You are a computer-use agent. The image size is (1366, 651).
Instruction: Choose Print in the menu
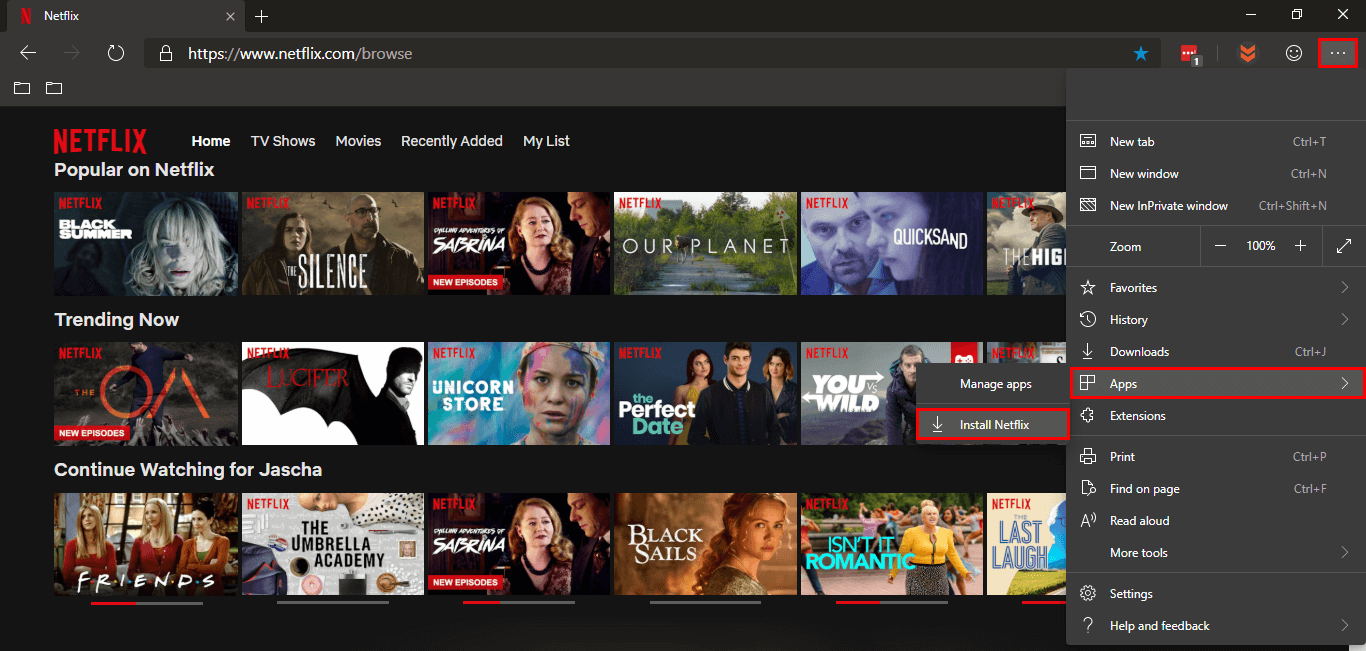(1216, 457)
